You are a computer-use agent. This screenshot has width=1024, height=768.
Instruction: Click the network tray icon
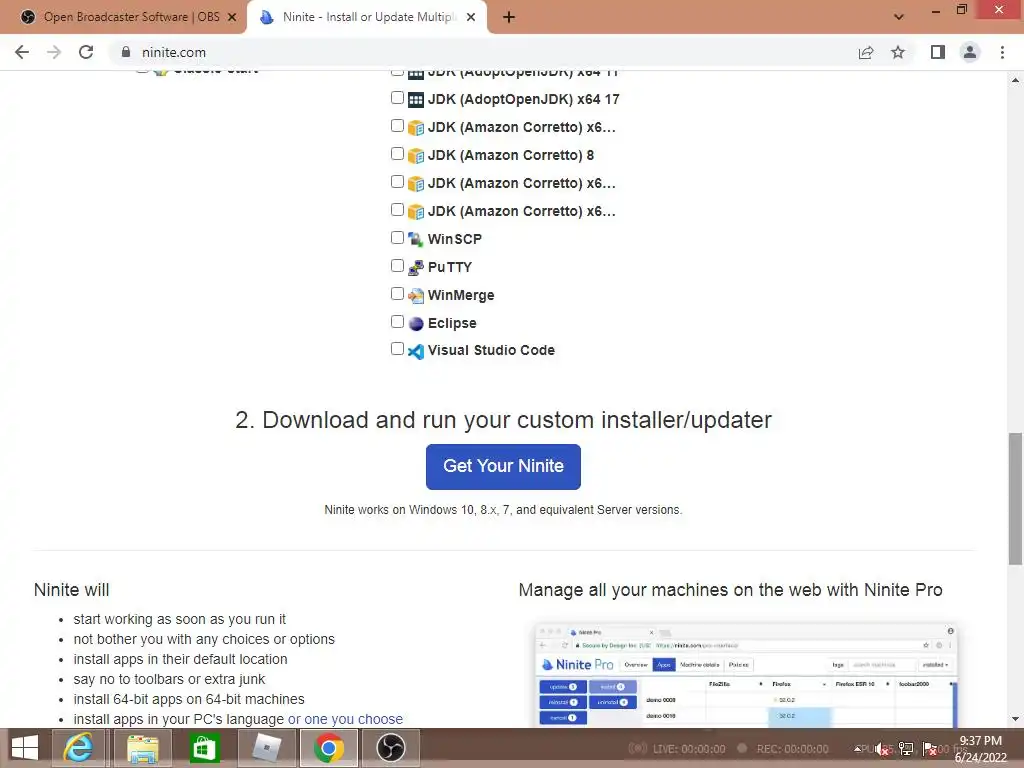[906, 749]
